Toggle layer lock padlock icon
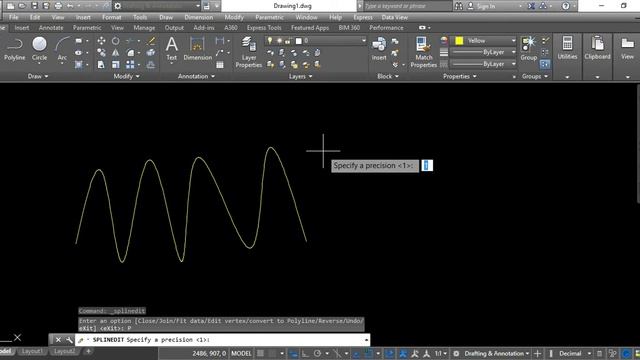Screen dimensions: 640x360 point(288,40)
